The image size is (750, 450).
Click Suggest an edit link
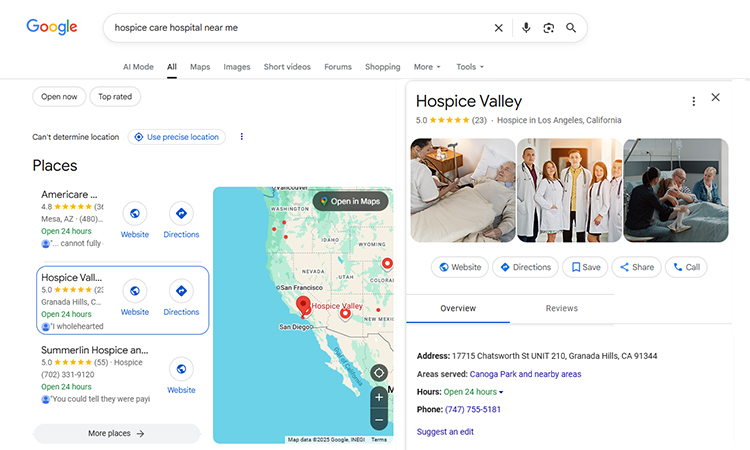click(x=445, y=432)
